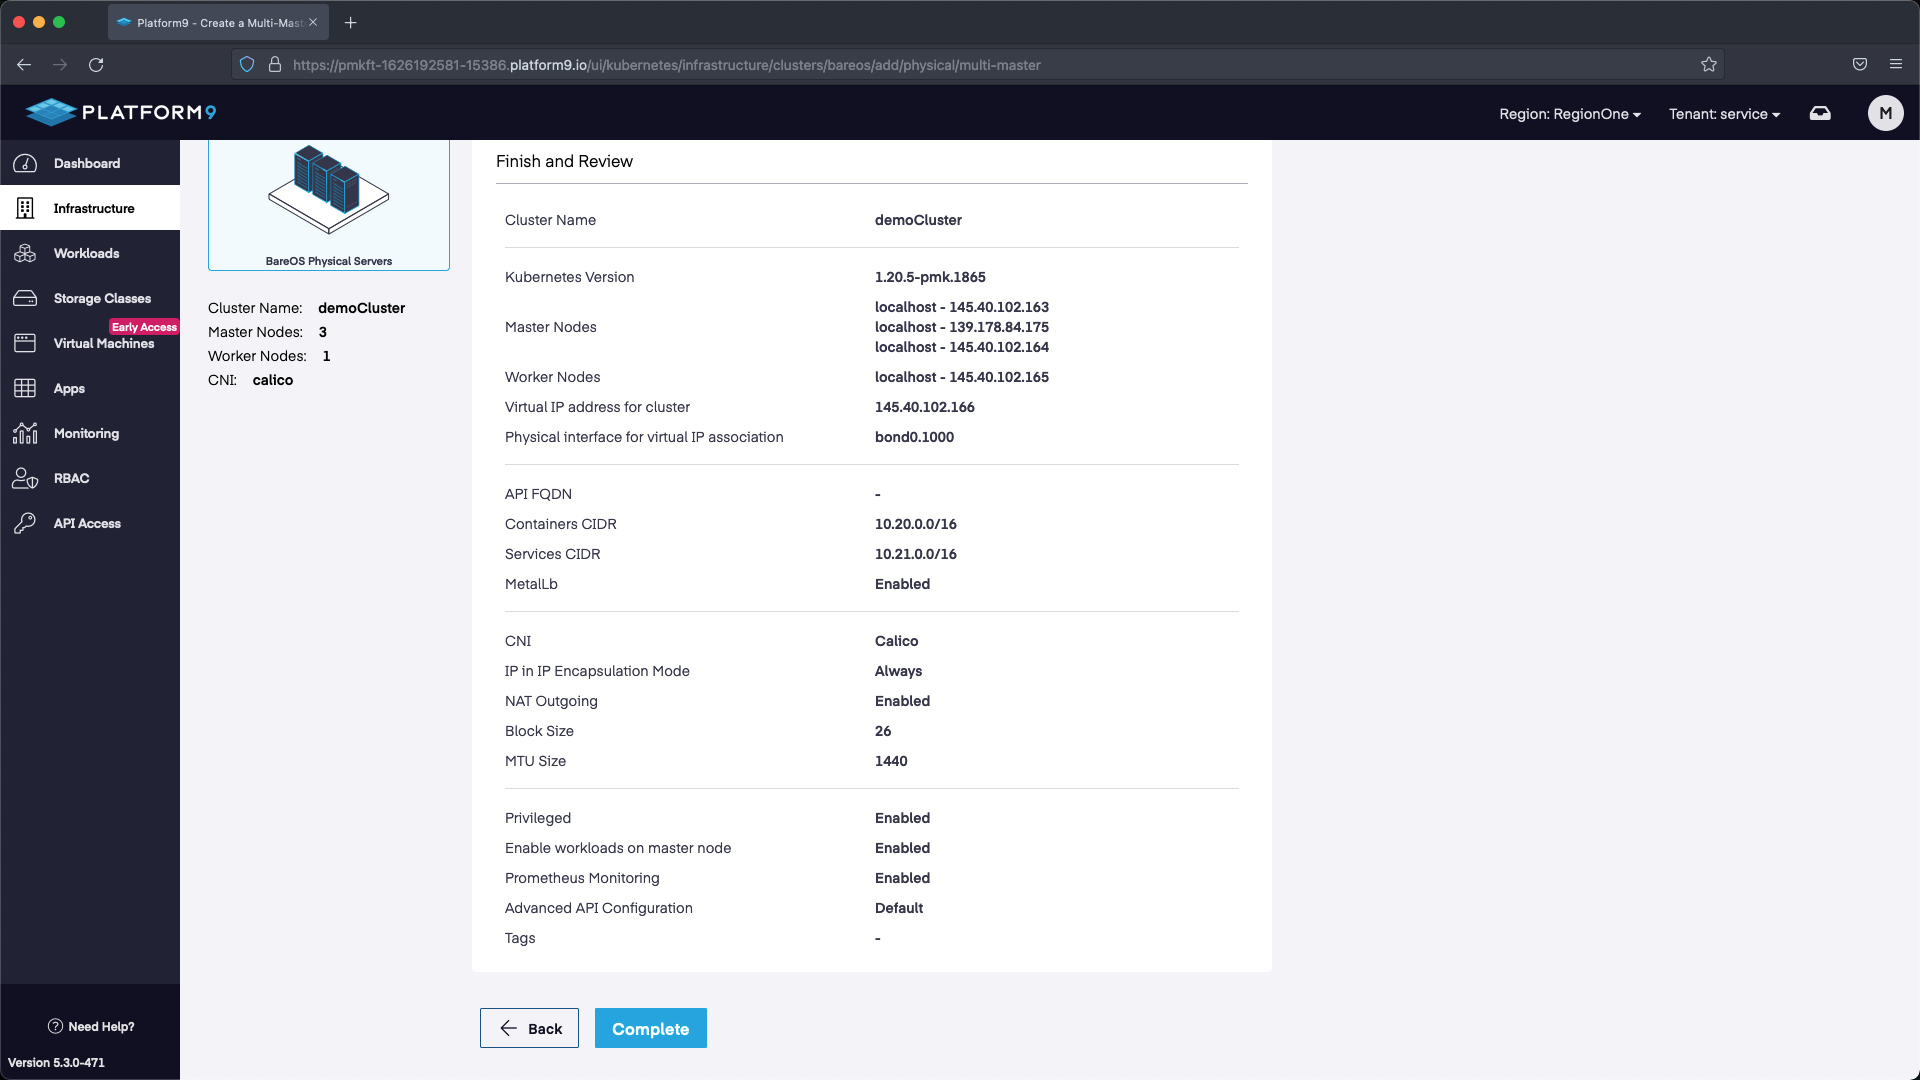1920x1080 pixels.
Task: Go back using the browser back arrow
Action: pyautogui.click(x=24, y=64)
